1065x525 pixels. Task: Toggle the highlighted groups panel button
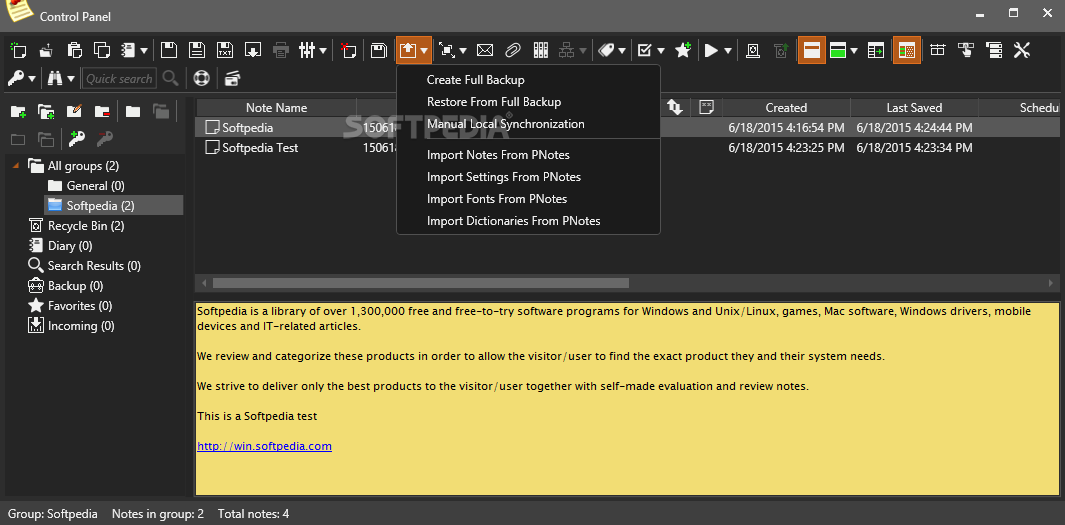[906, 50]
